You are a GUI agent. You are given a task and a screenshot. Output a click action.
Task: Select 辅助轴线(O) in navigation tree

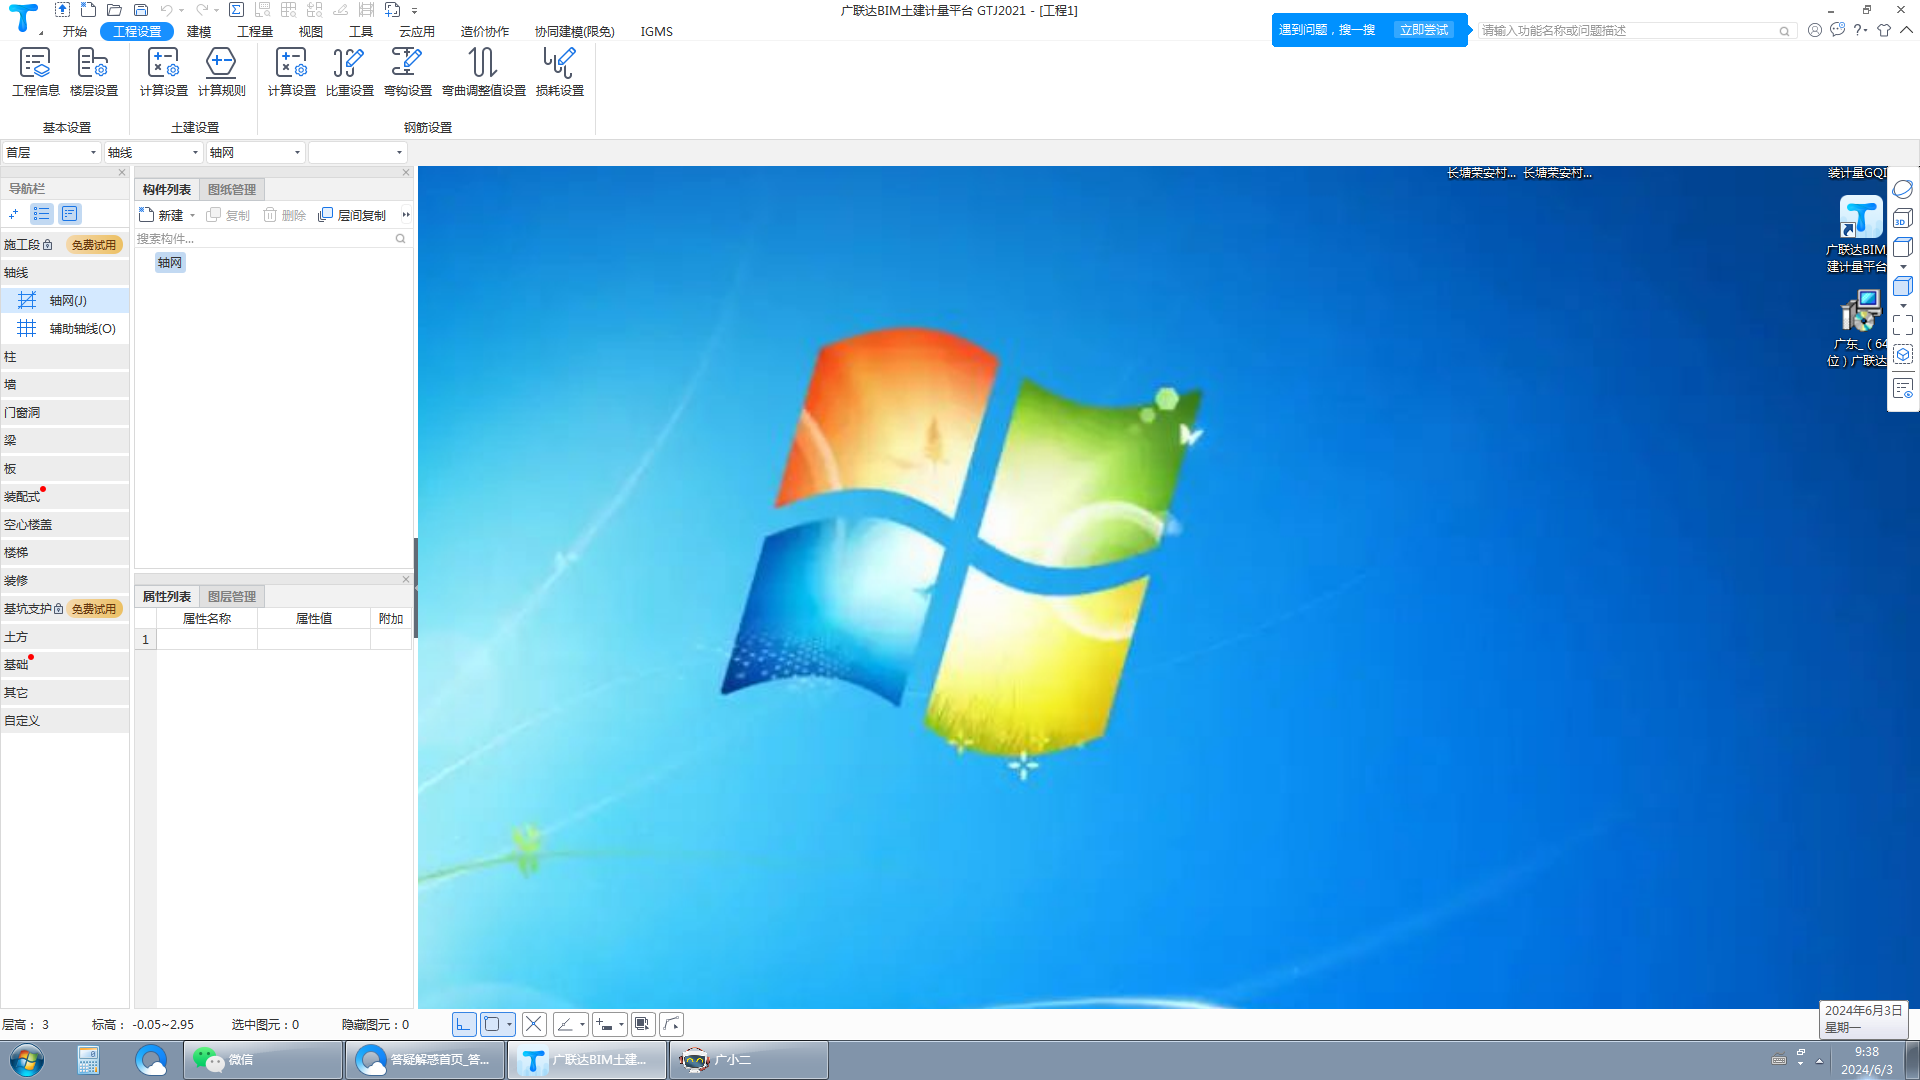65,328
